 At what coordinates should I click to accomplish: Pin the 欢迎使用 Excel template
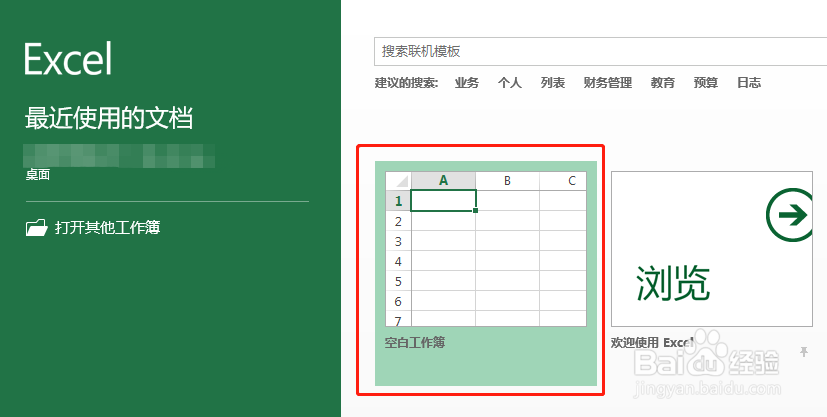pos(804,352)
